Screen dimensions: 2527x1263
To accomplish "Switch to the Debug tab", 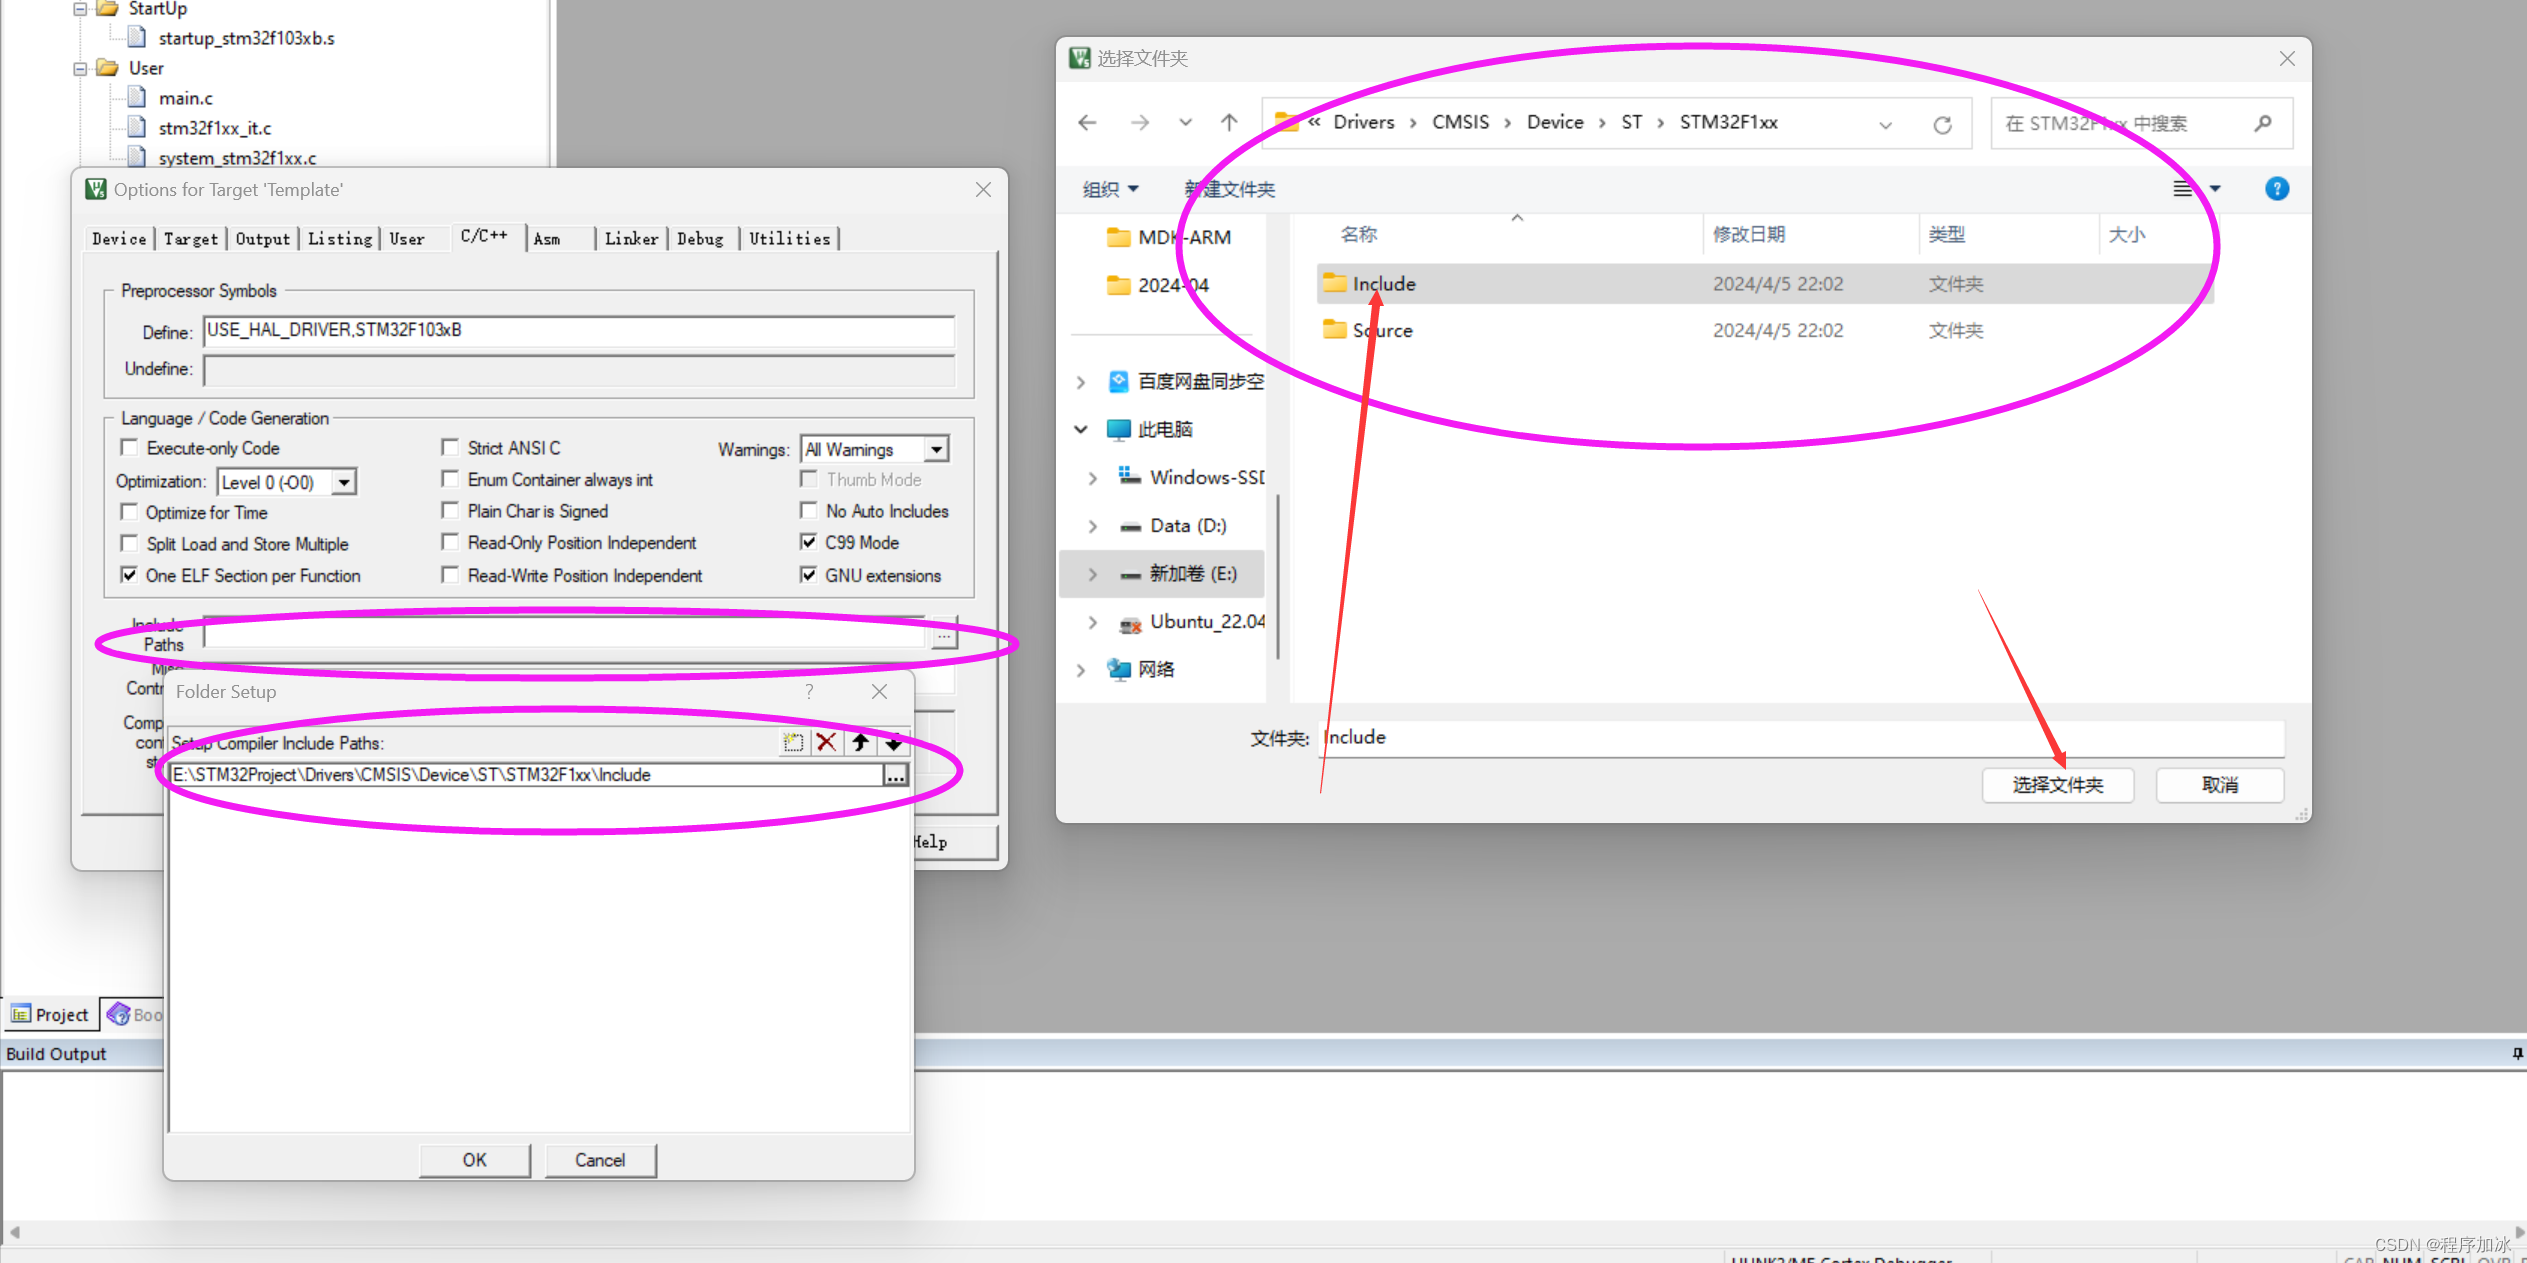I will point(700,239).
